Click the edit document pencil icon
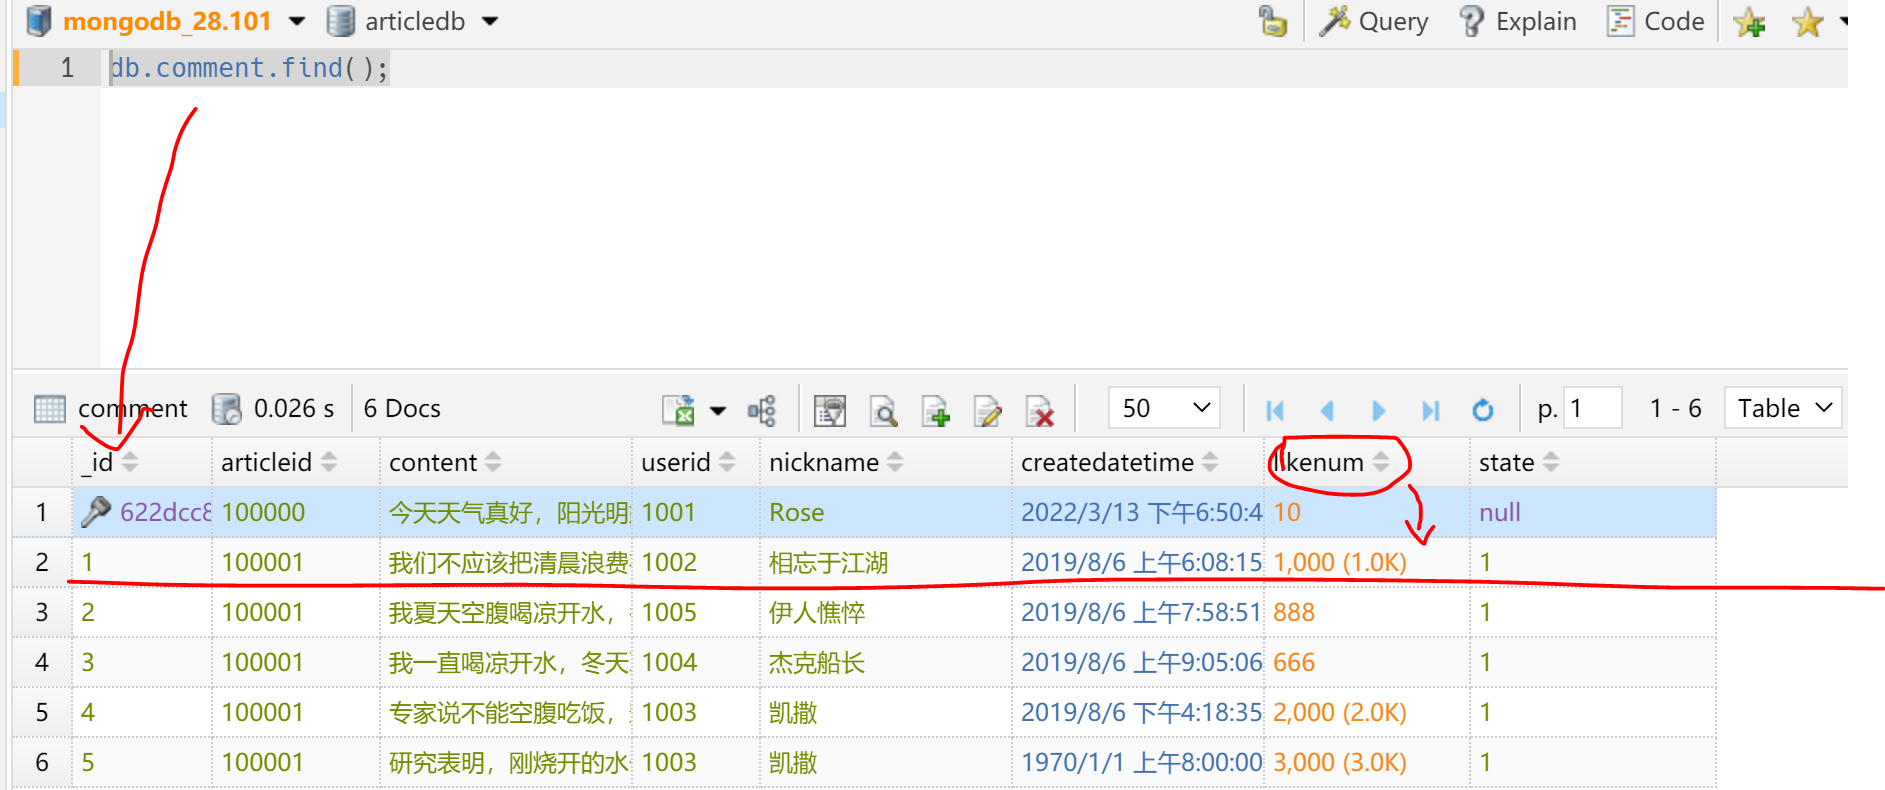This screenshot has width=1885, height=790. pos(988,410)
